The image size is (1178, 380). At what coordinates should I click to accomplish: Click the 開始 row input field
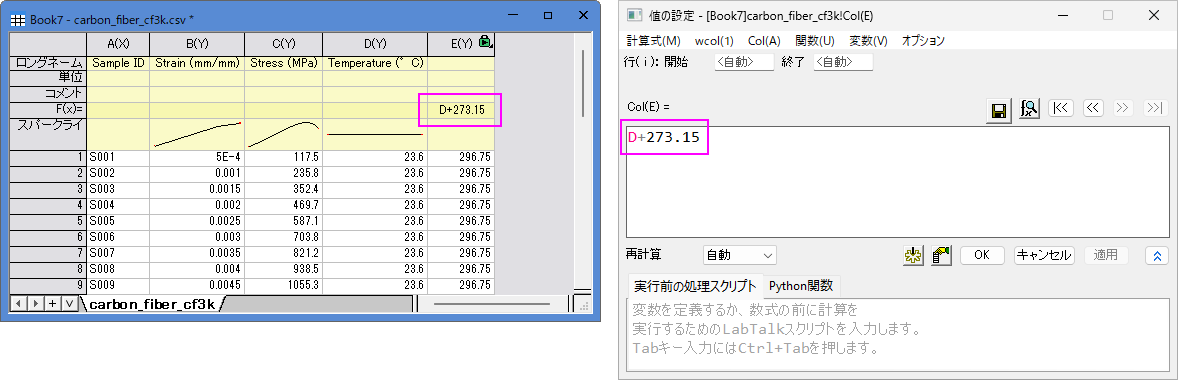pyautogui.click(x=743, y=62)
